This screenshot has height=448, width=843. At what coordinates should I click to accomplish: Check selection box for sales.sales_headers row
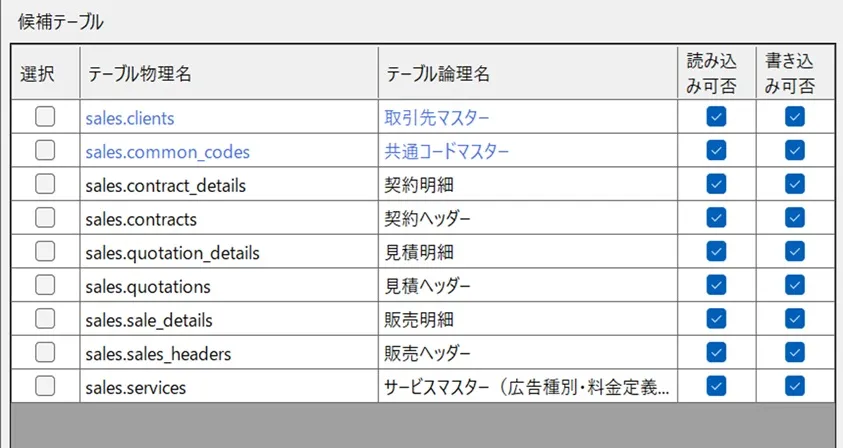click(x=45, y=352)
